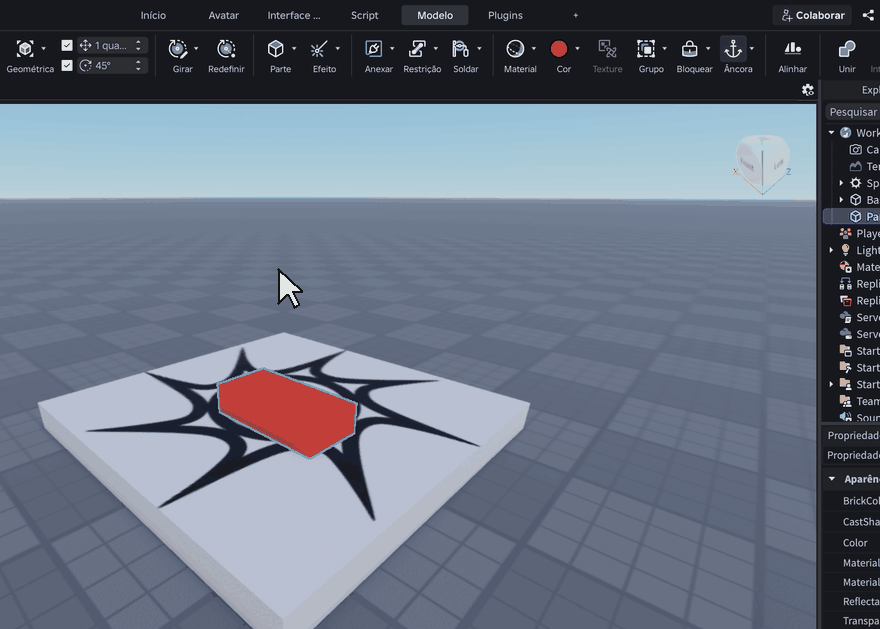
Task: Click the Colaborar button
Action: coord(812,15)
